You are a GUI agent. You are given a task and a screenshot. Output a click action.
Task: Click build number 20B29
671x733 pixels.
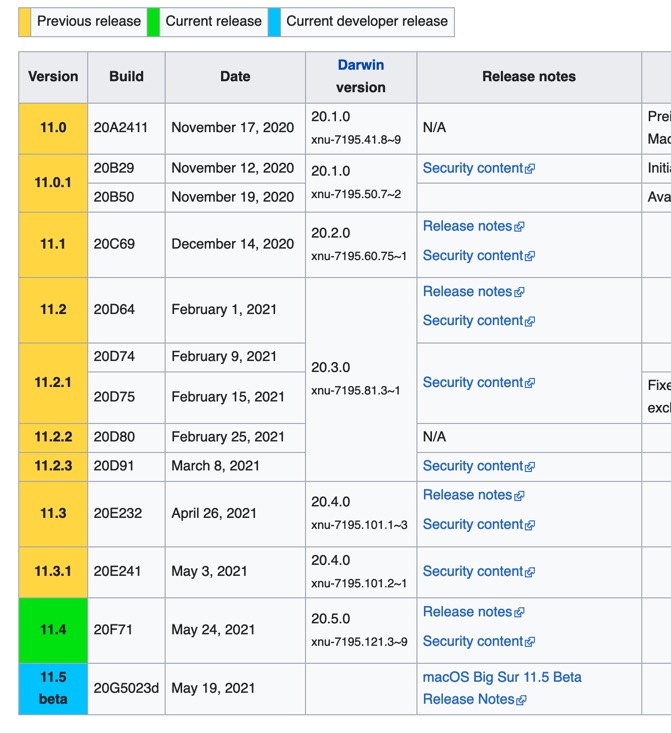(x=114, y=168)
